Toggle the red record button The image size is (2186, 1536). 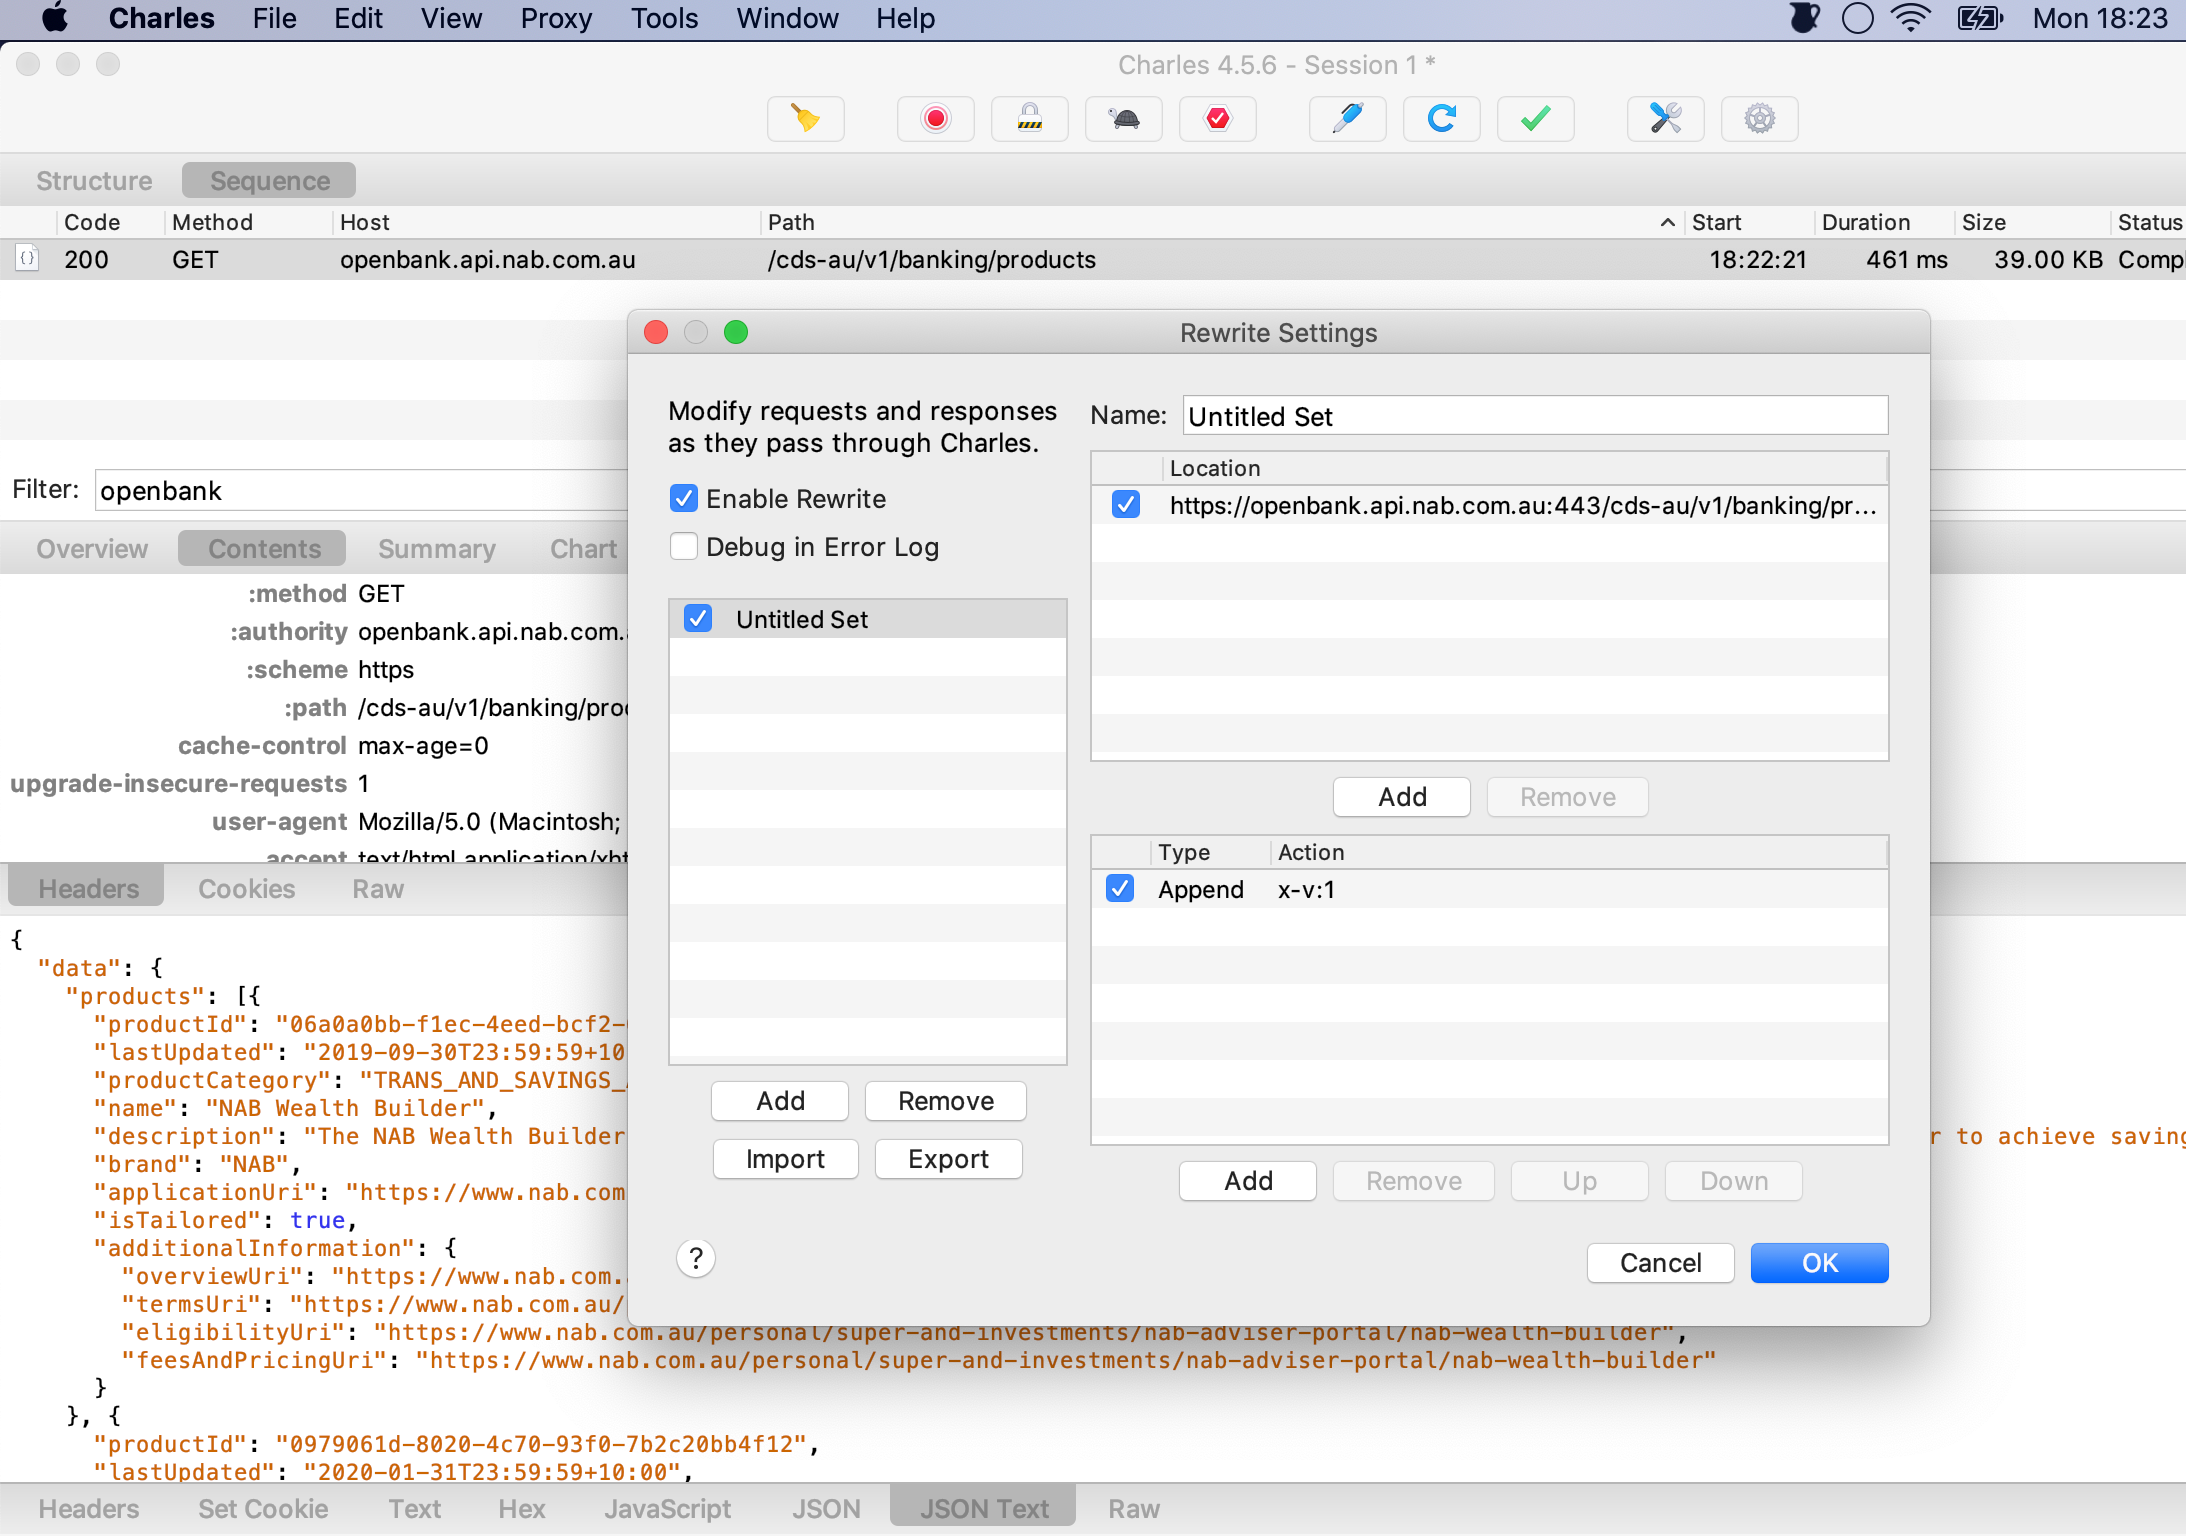[935, 119]
